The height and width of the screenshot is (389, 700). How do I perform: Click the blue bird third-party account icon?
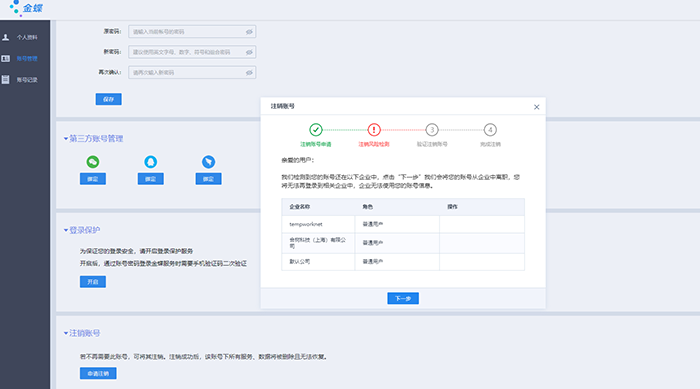click(x=208, y=162)
